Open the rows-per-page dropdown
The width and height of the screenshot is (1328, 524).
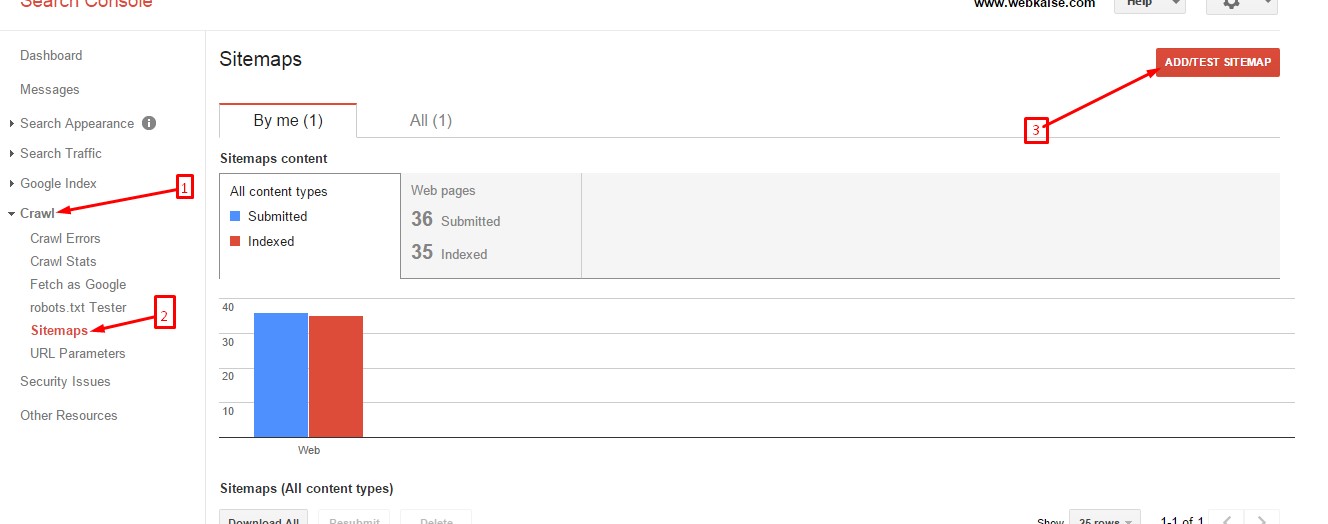pyautogui.click(x=1104, y=520)
